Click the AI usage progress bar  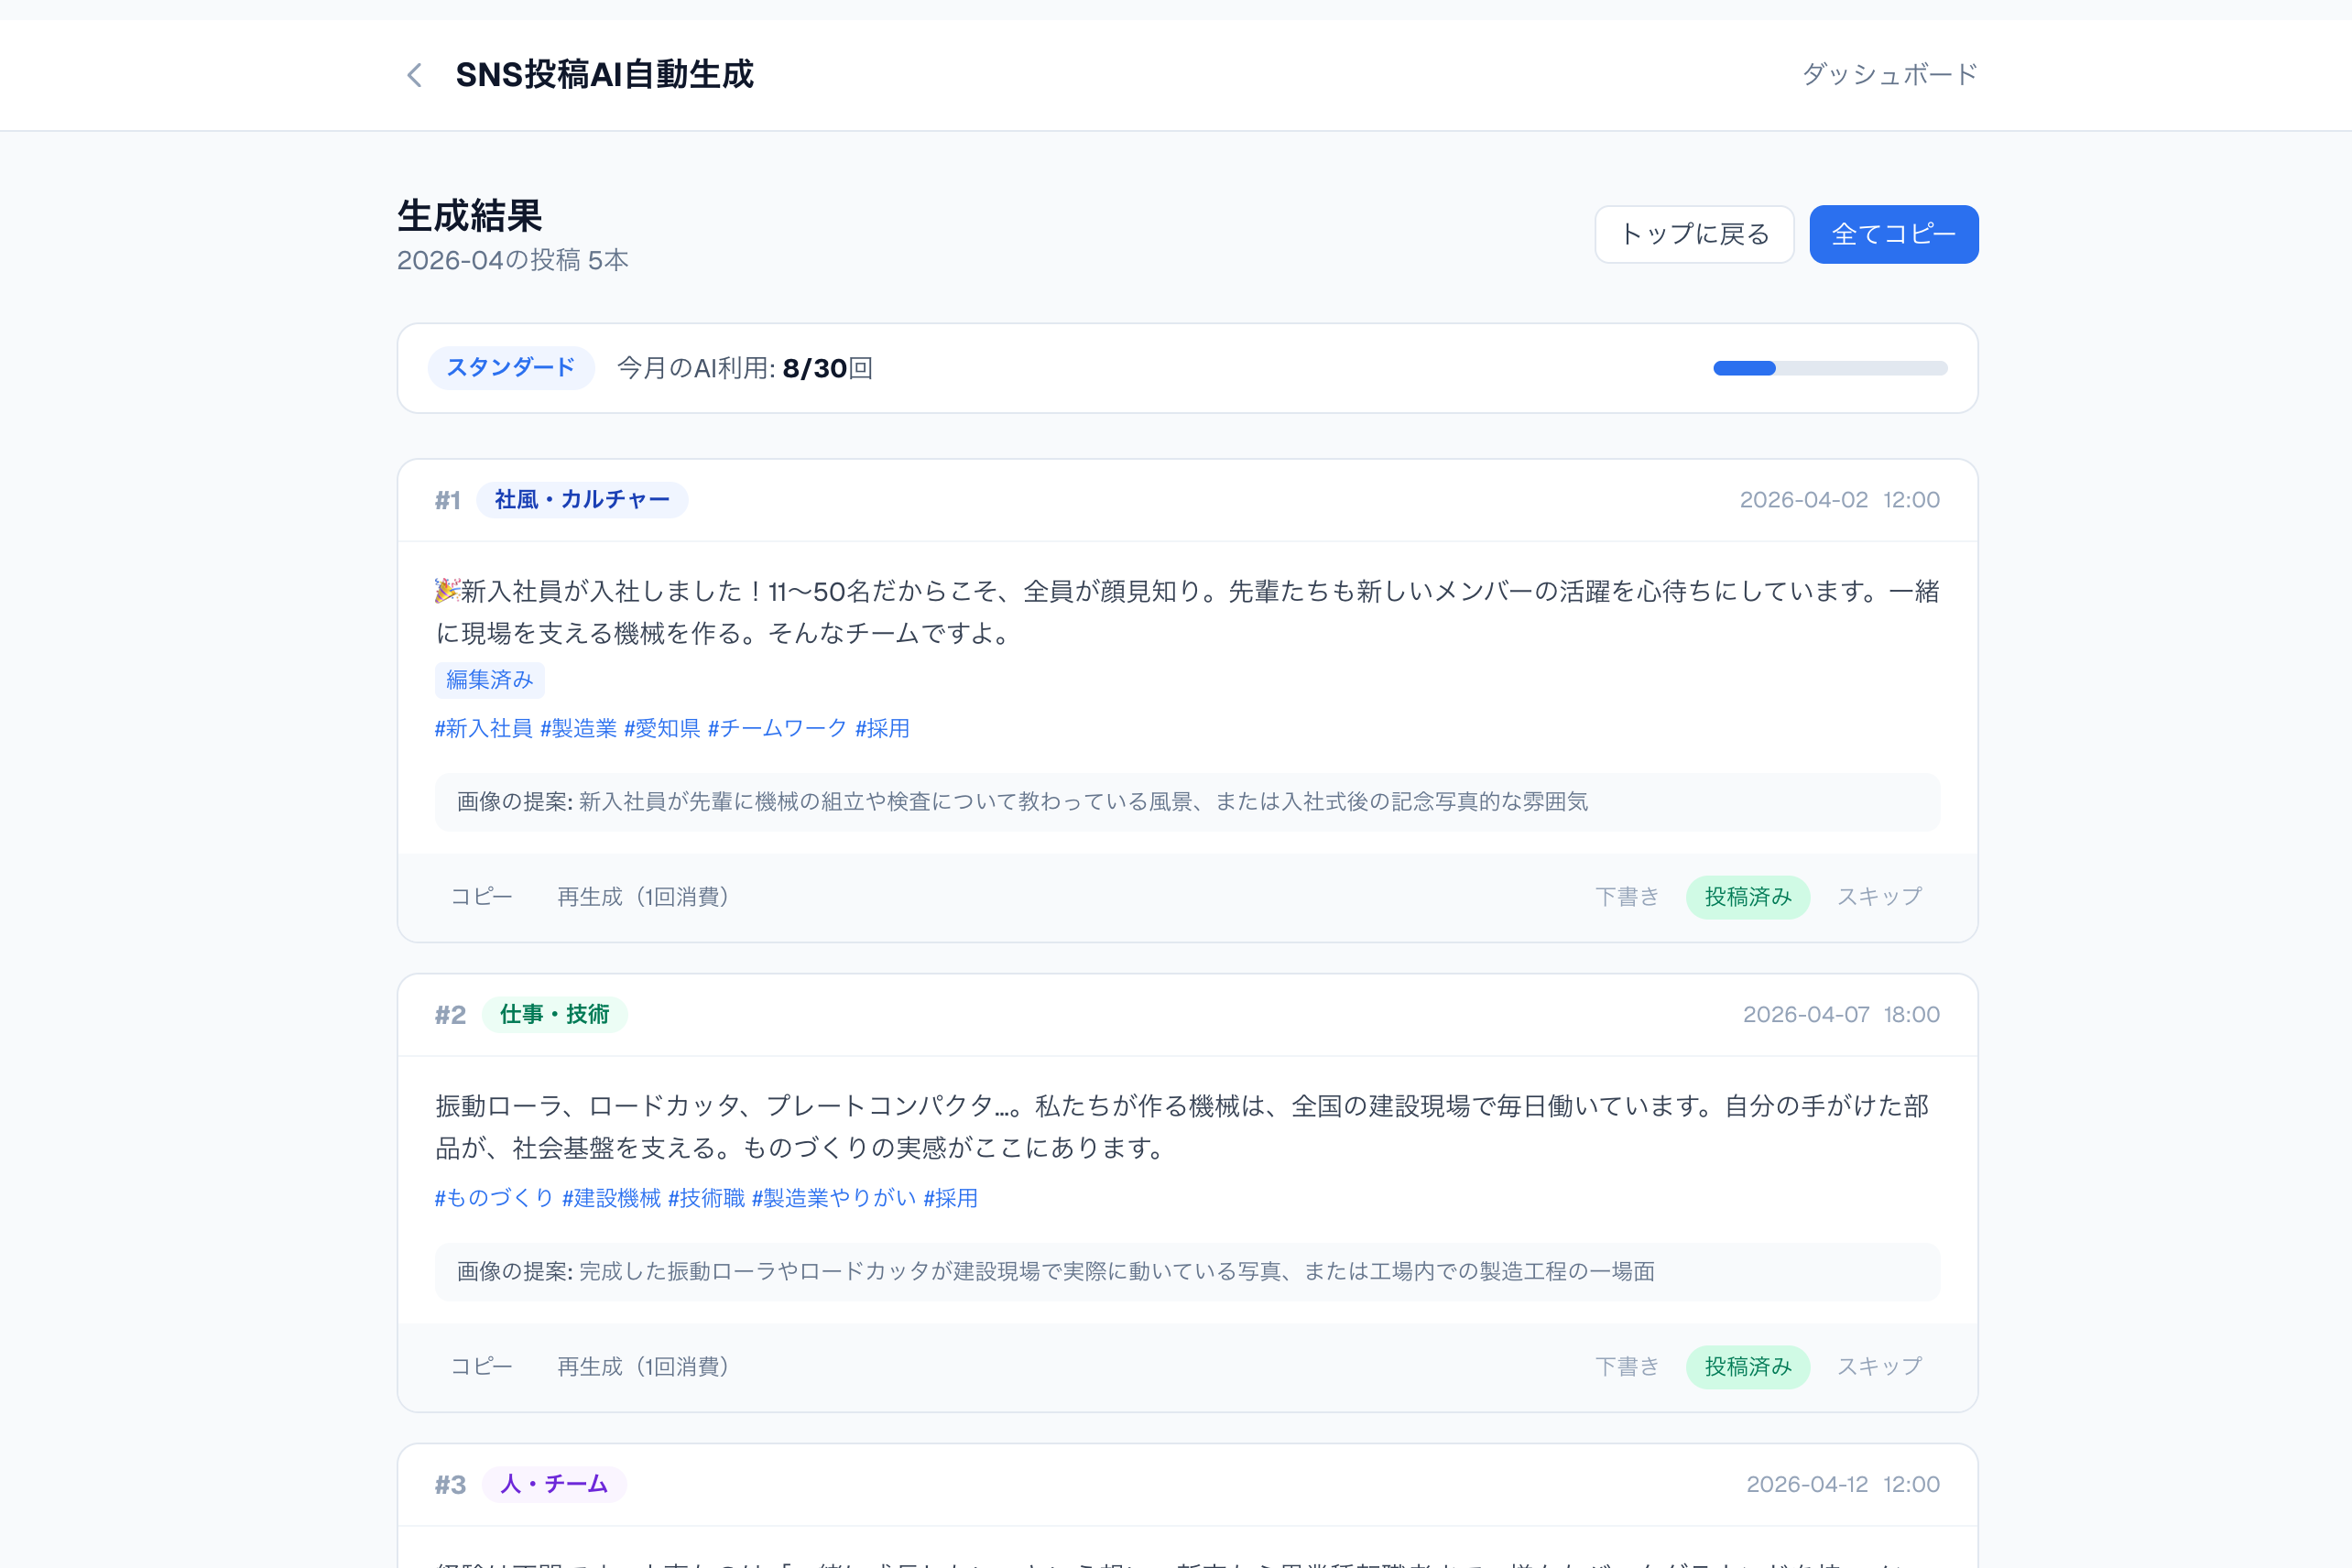(x=1830, y=367)
